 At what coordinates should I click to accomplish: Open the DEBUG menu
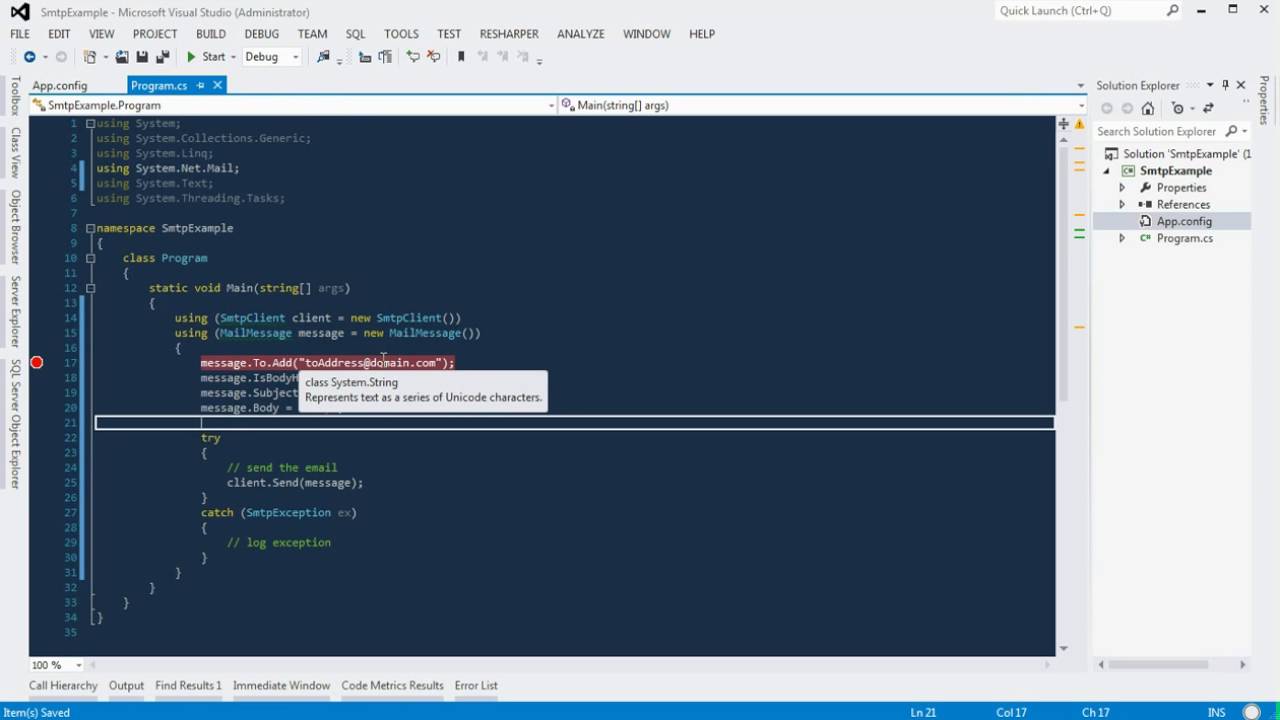pos(262,33)
